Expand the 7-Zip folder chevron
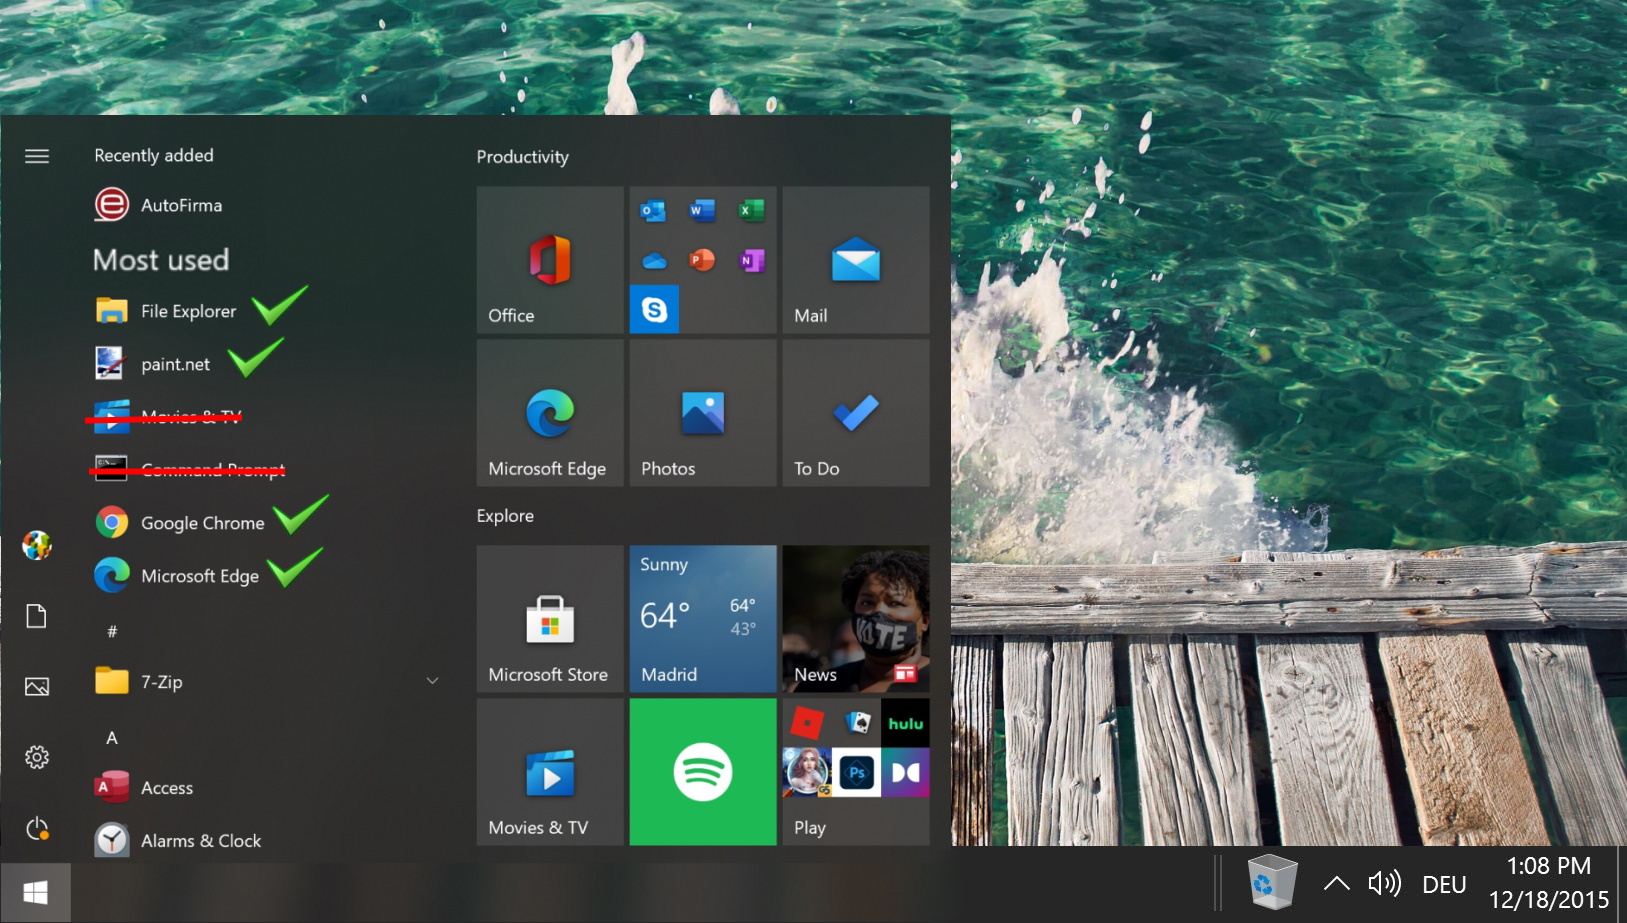 pyautogui.click(x=432, y=681)
